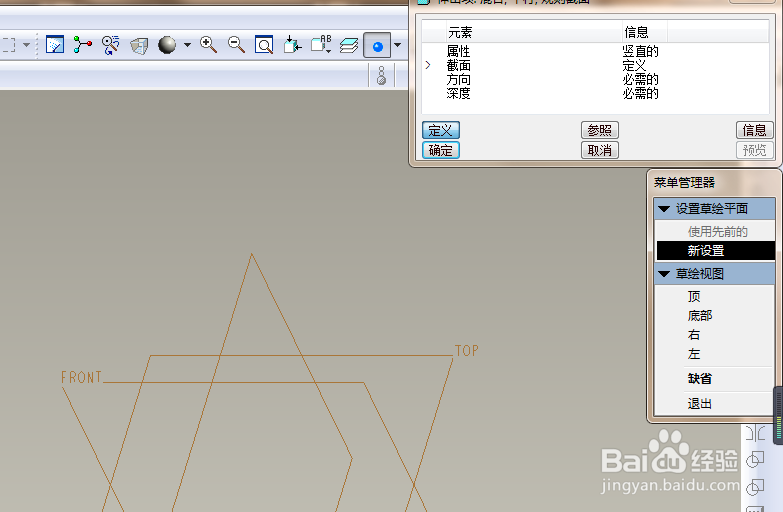
Task: Expand the appearance gallery dropdown arrow
Action: pos(397,45)
